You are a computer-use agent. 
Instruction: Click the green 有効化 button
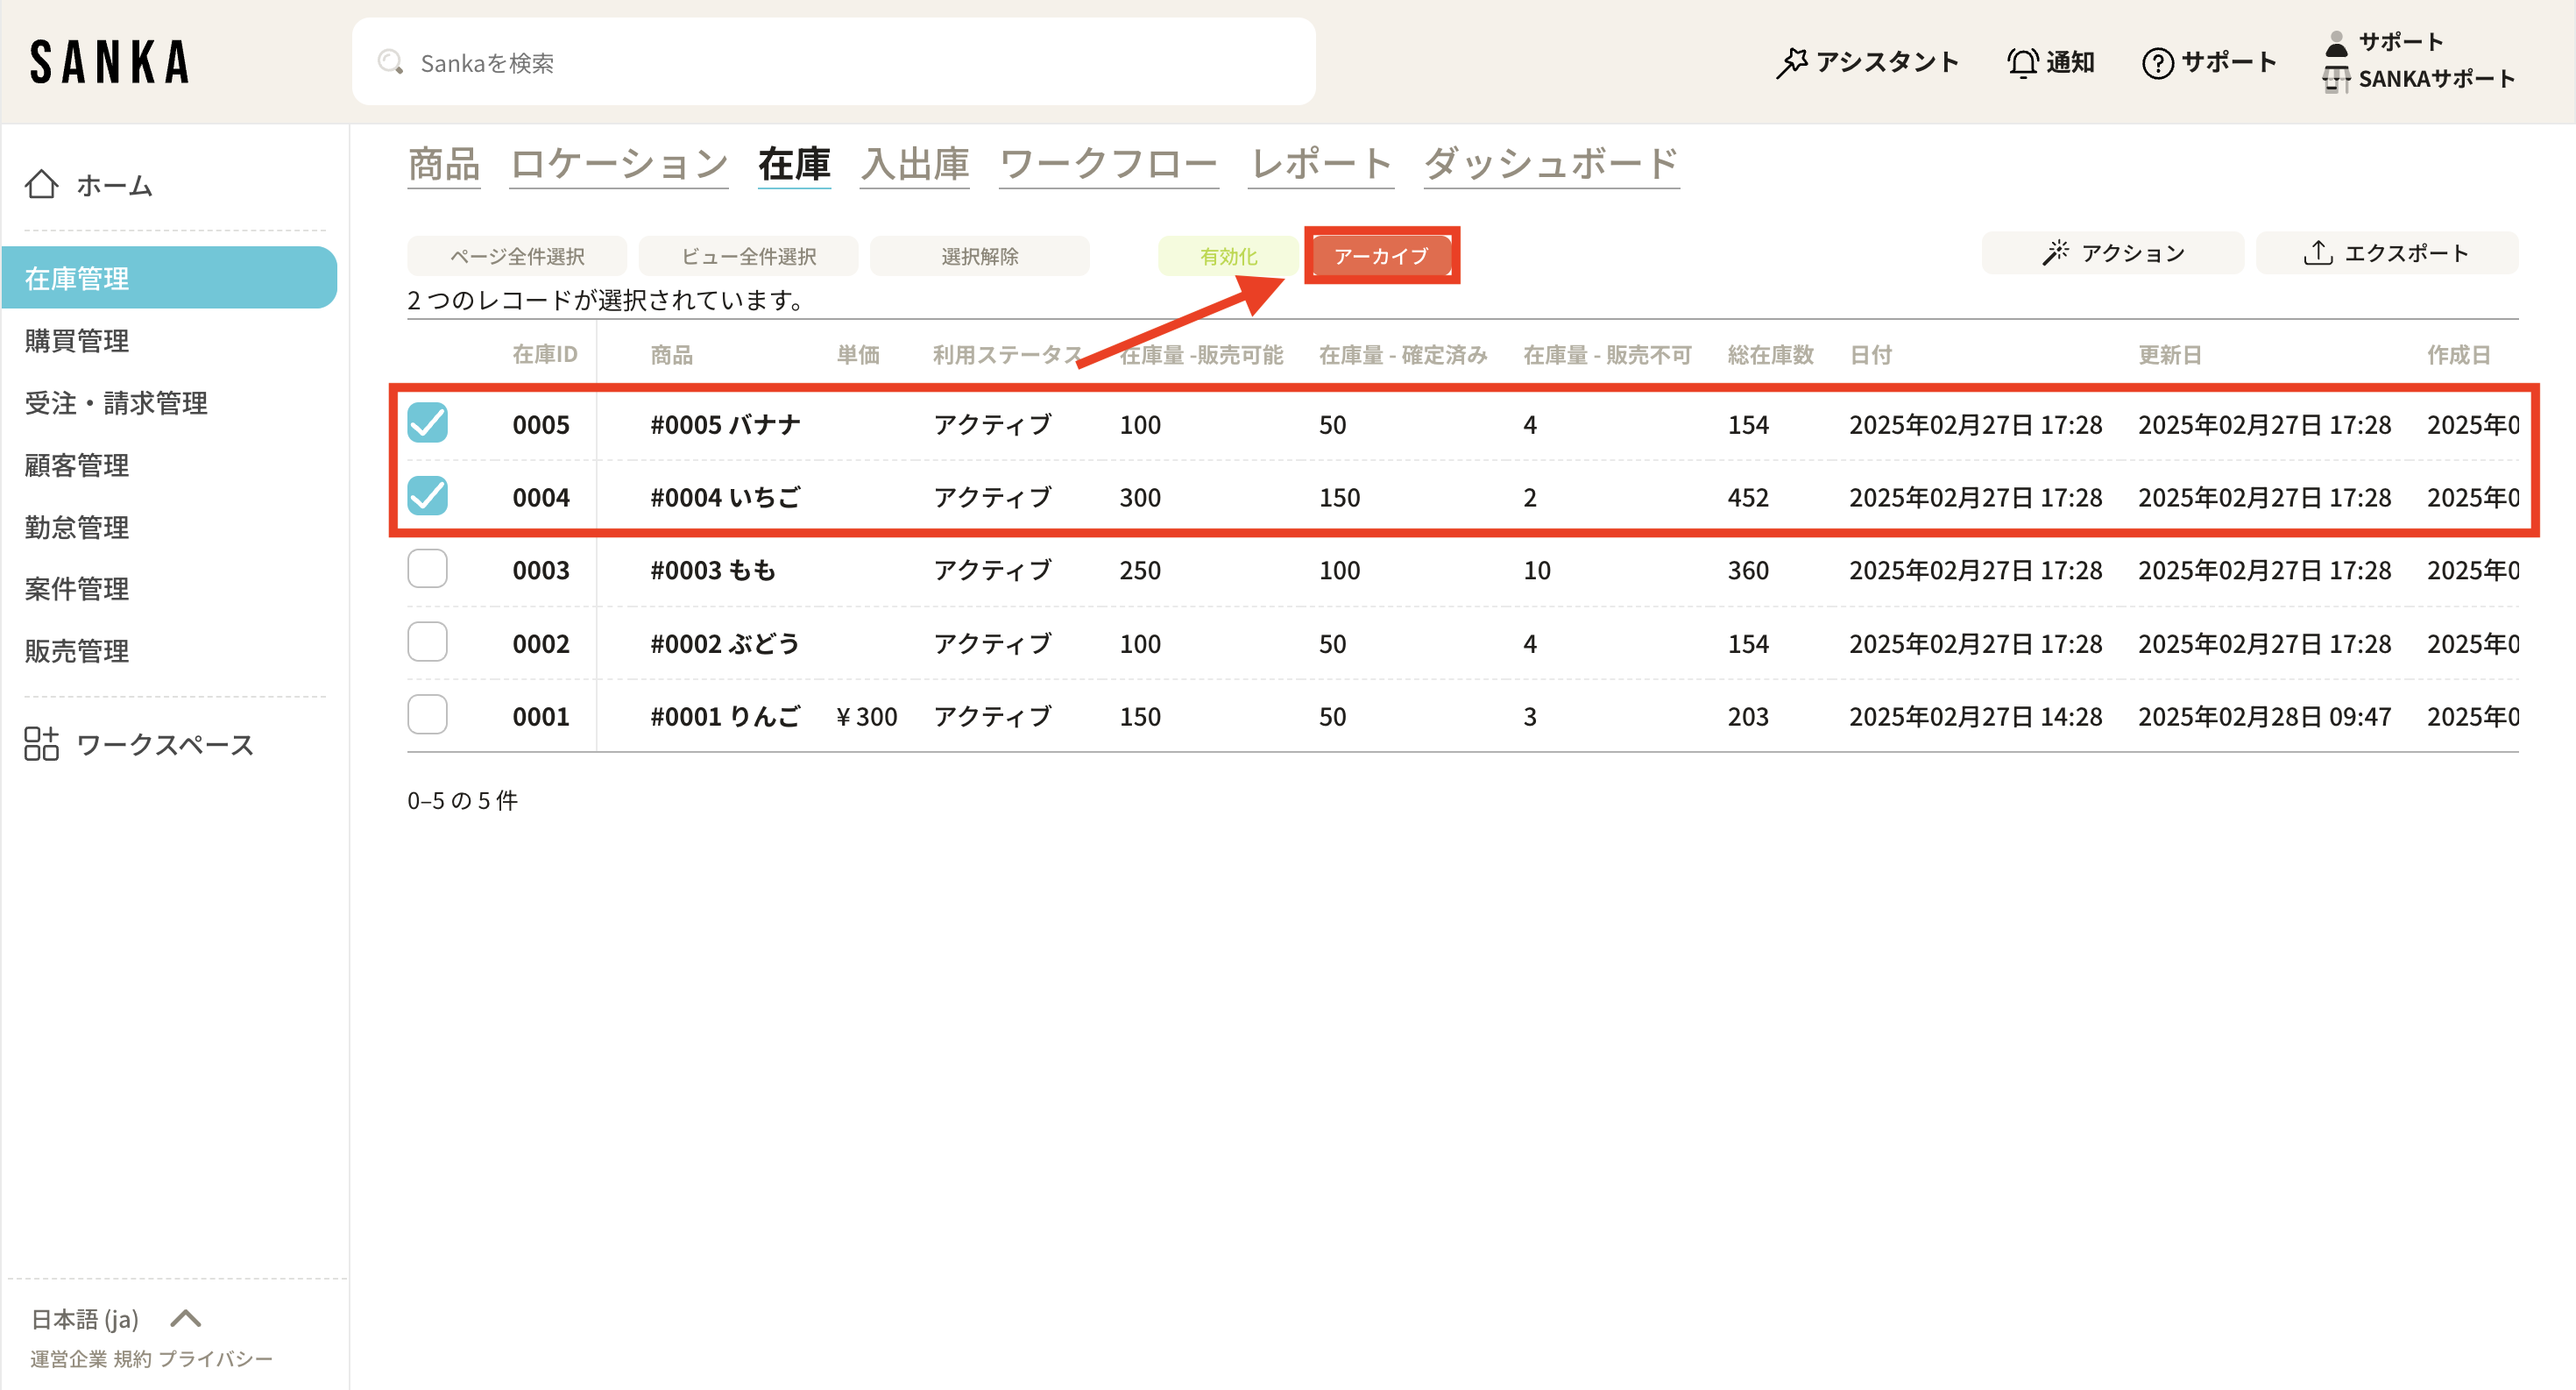pos(1228,256)
